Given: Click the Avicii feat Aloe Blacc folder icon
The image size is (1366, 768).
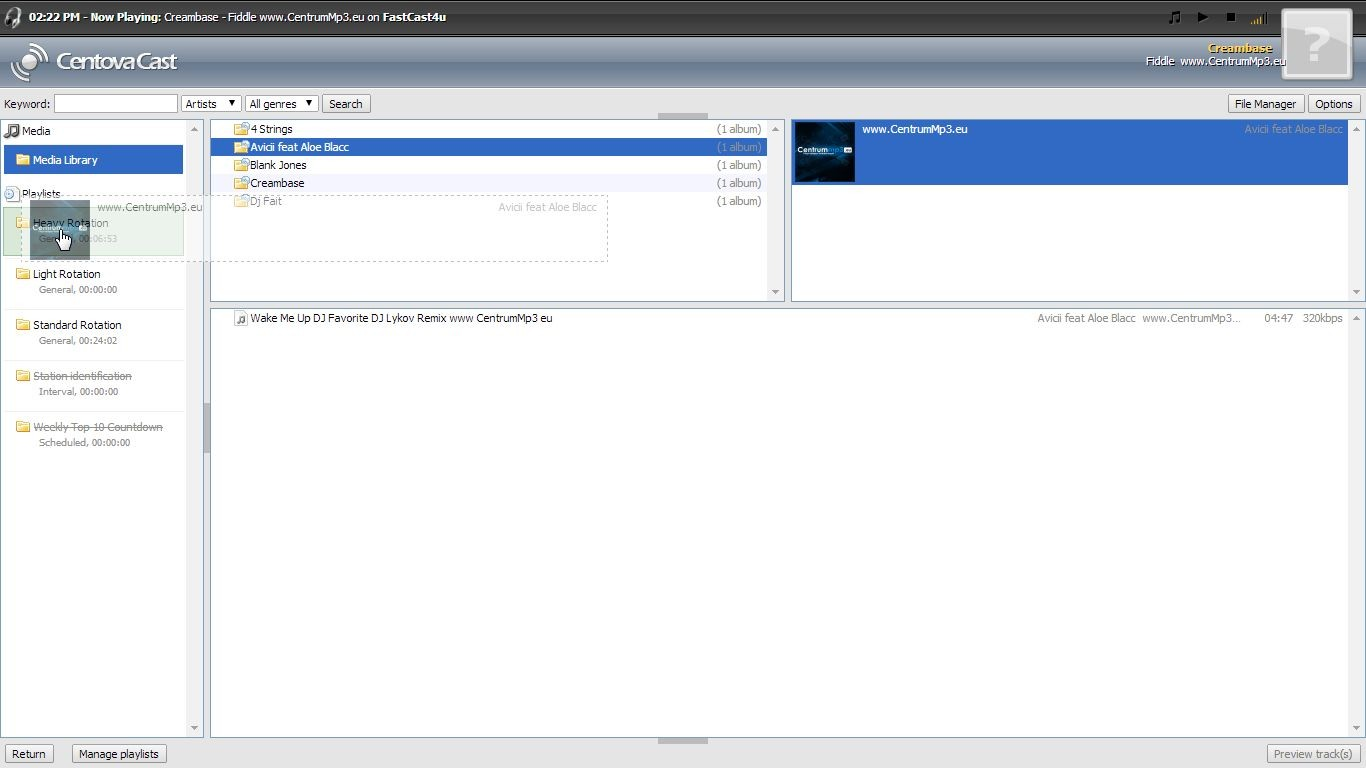Looking at the screenshot, I should [x=241, y=147].
